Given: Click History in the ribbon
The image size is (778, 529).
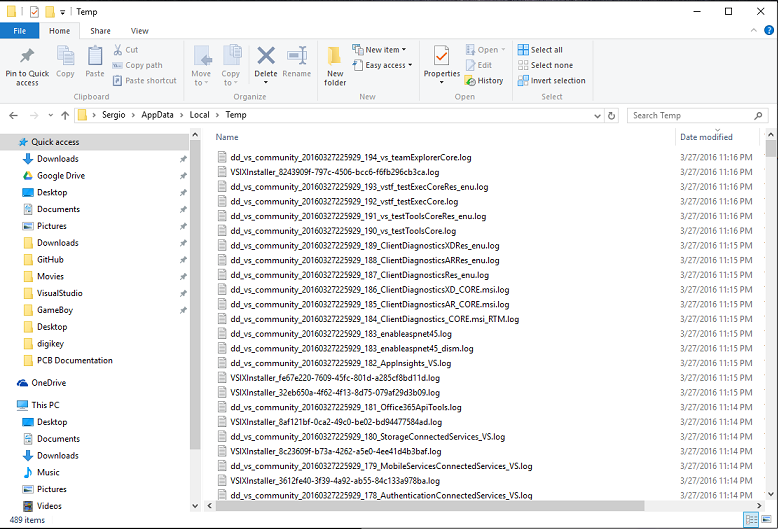Looking at the screenshot, I should click(484, 80).
